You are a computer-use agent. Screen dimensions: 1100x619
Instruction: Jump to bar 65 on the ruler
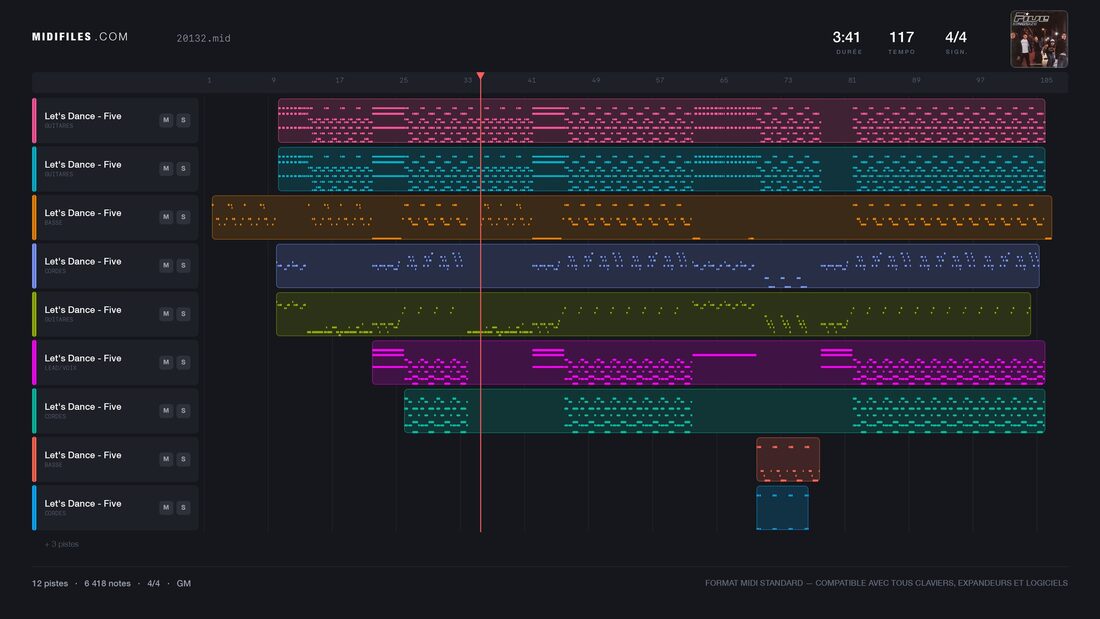point(724,81)
